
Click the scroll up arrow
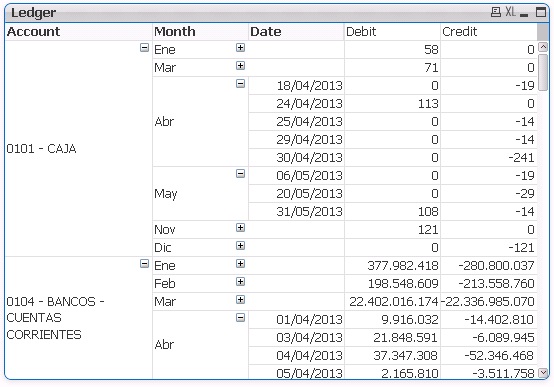pos(543,47)
